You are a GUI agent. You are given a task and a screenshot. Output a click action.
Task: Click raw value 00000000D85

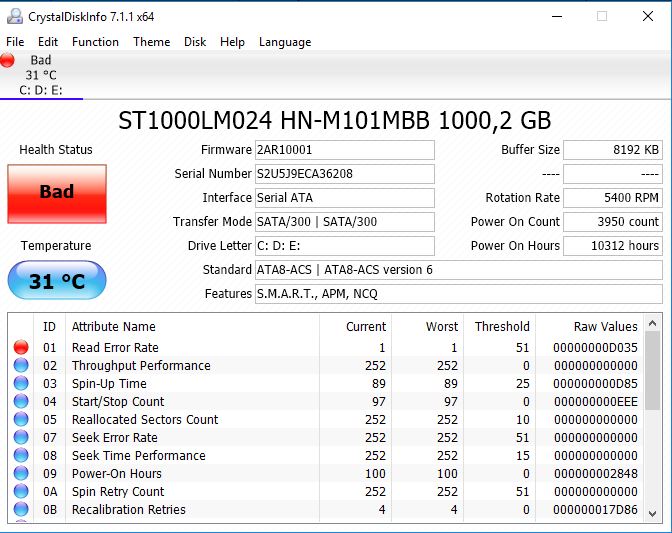tap(595, 383)
